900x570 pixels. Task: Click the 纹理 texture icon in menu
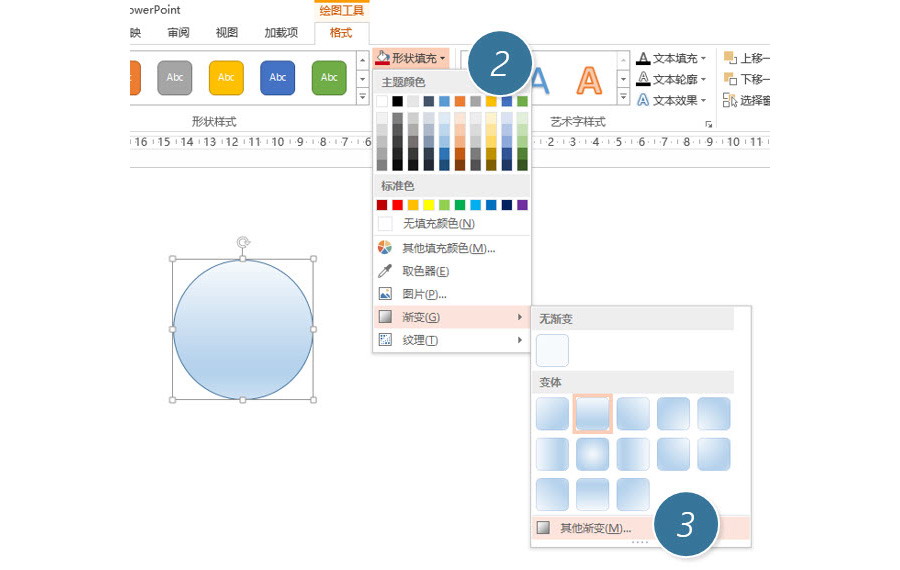pyautogui.click(x=385, y=340)
